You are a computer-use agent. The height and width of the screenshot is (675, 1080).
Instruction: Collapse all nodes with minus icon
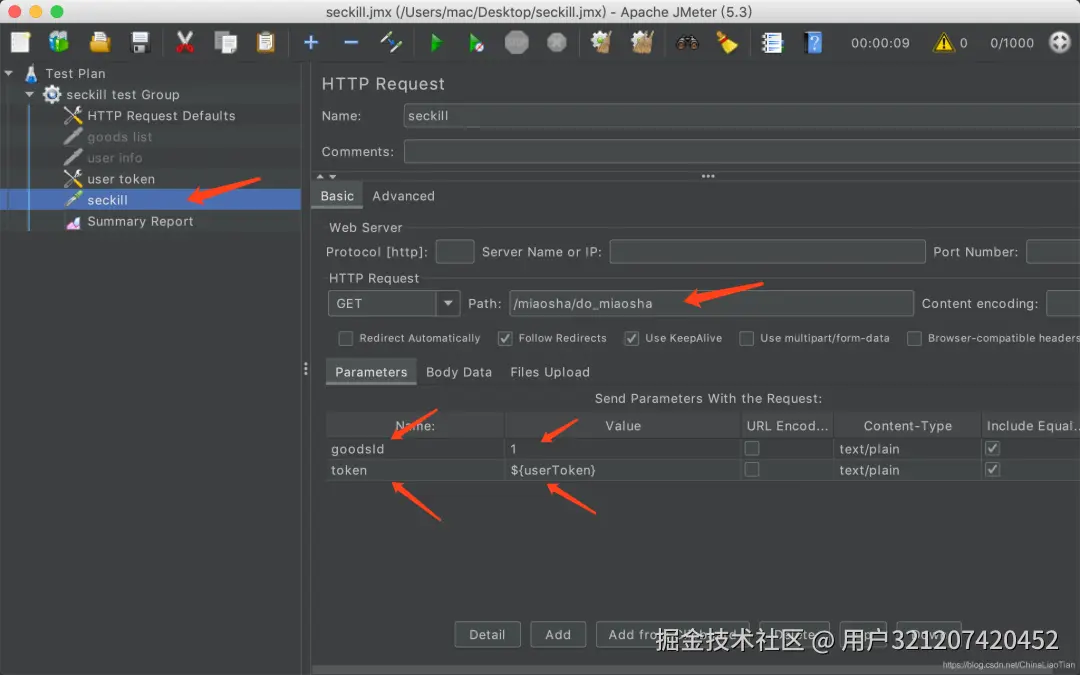coord(351,43)
